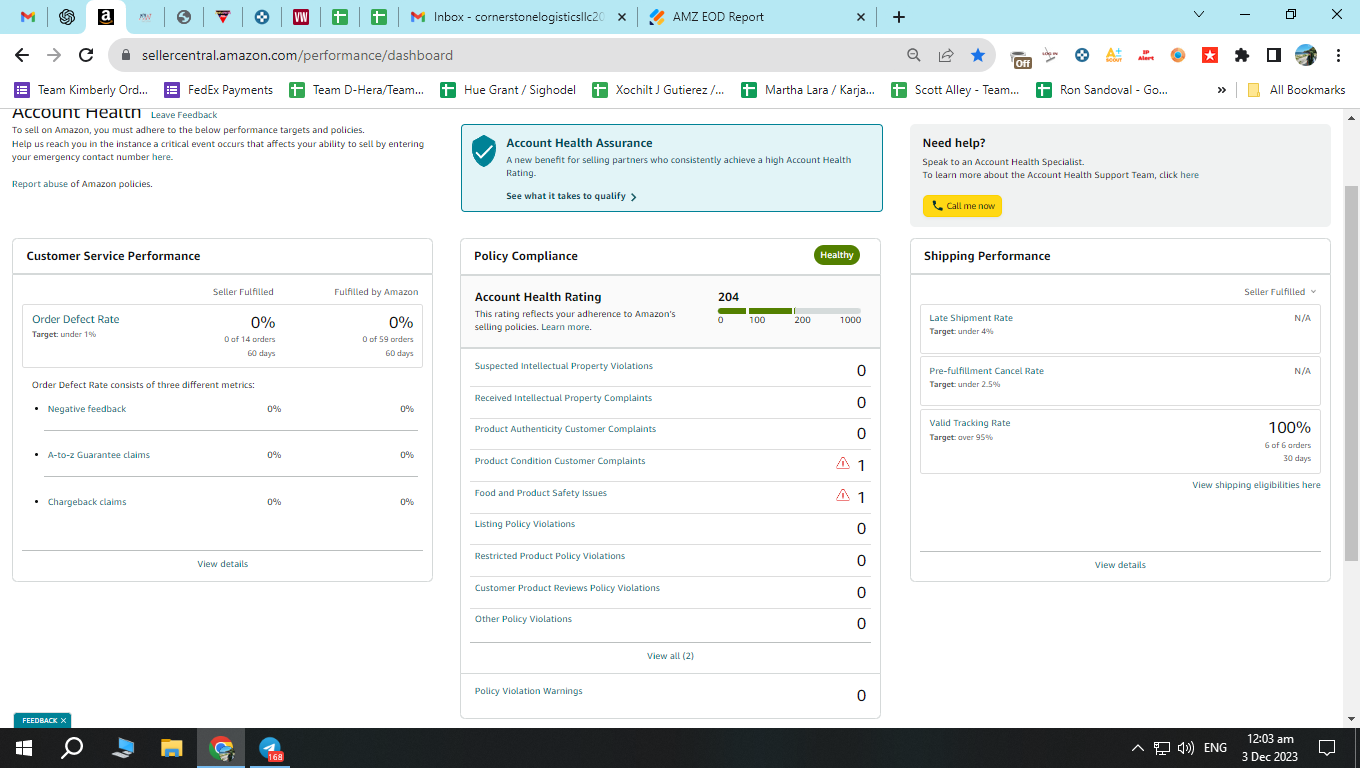Viewport: 1360px width, 768px height.
Task: Open See what it takes to qualify
Action: [x=571, y=196]
